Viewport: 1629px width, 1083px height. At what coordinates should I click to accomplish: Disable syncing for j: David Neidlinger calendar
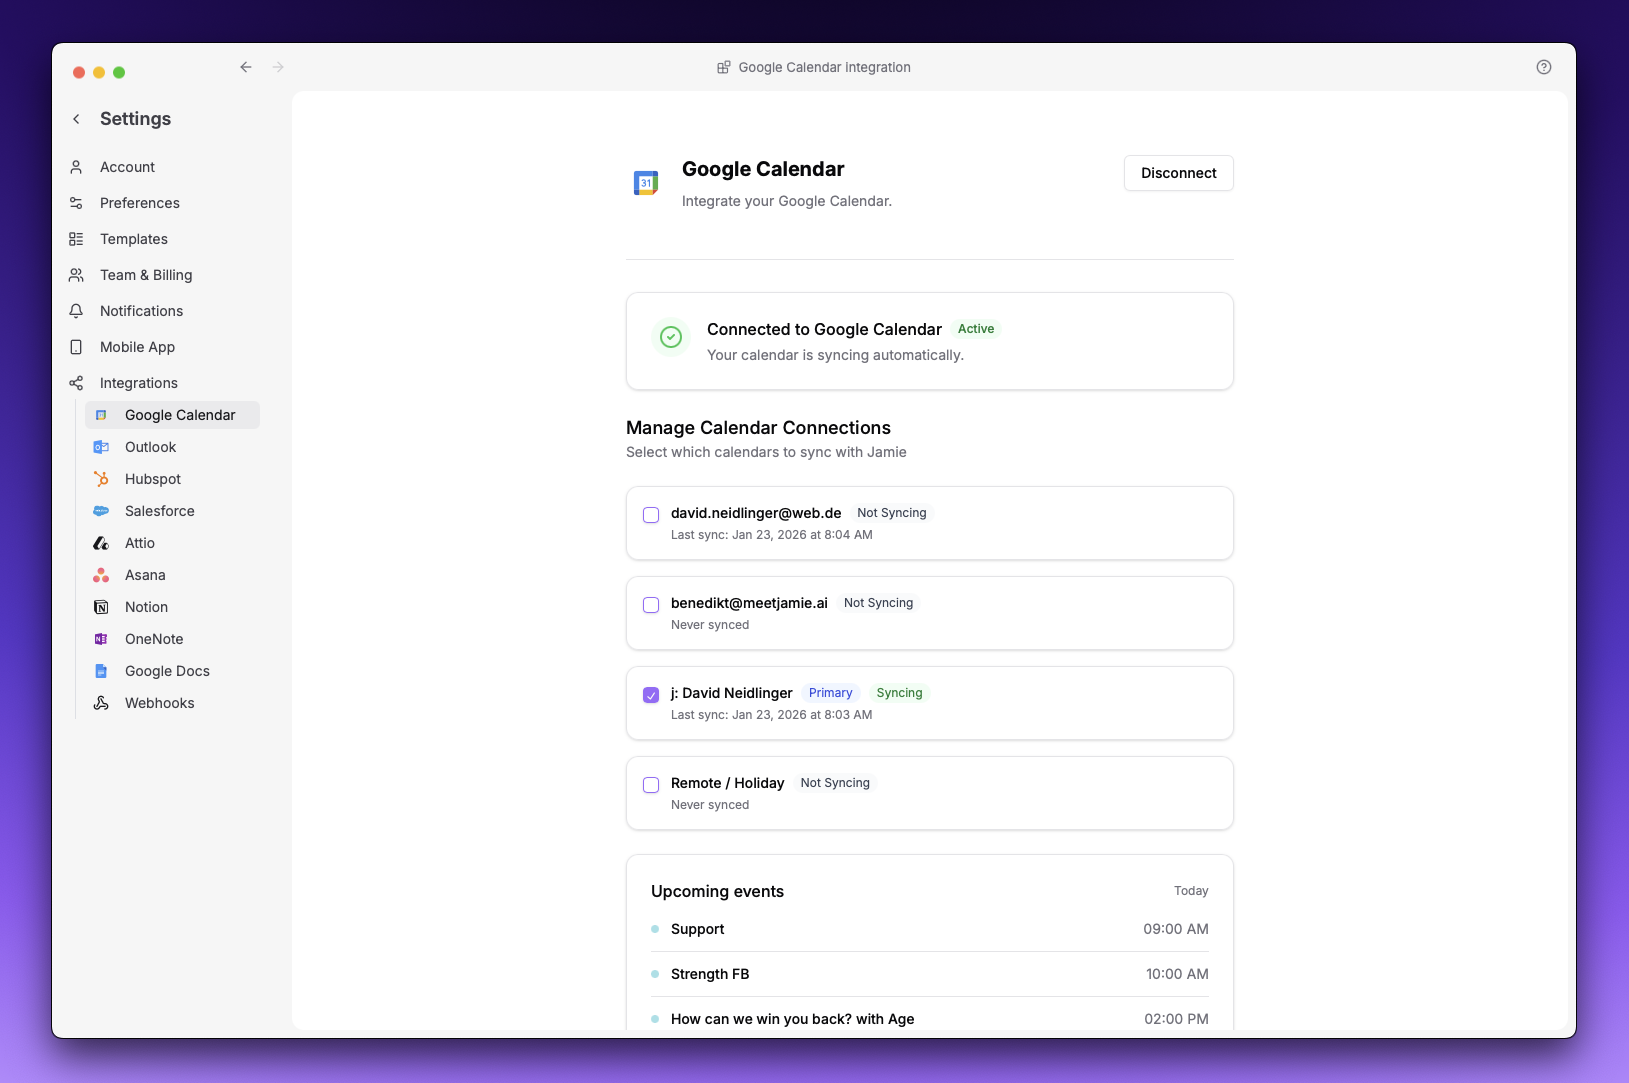(x=651, y=694)
